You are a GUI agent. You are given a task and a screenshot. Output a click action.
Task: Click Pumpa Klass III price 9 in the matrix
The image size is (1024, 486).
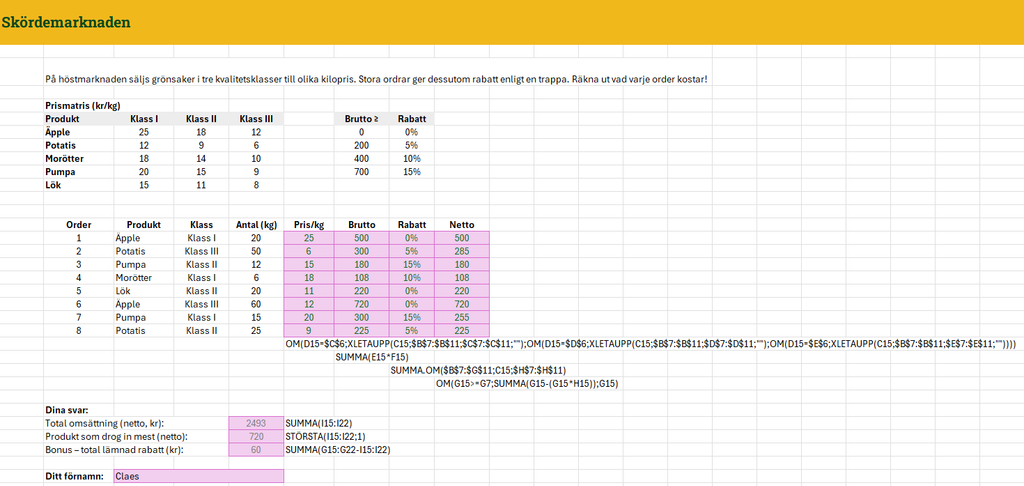[257, 172]
